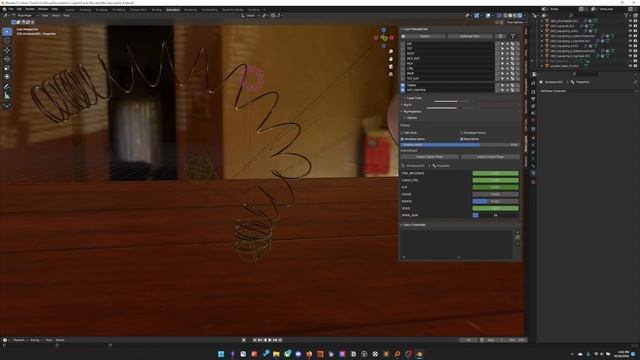
Task: Click the play animation button in timeline
Action: 270,340
